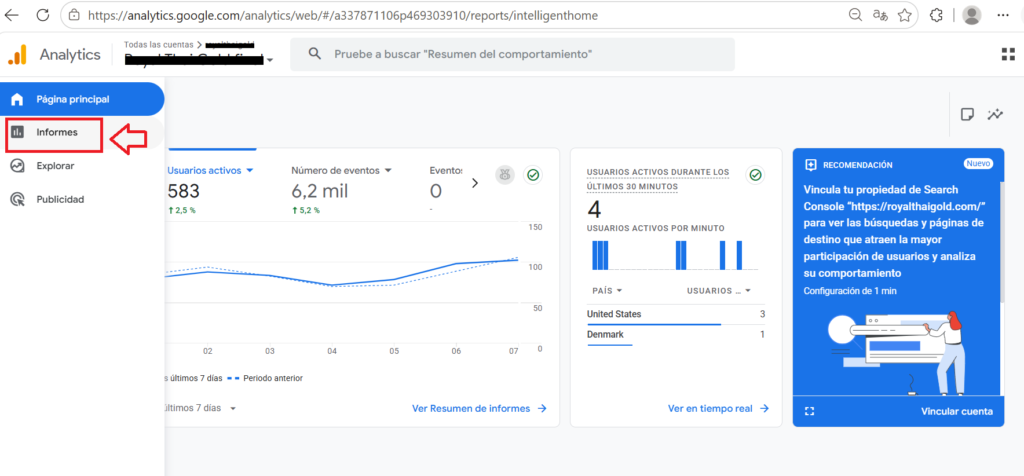
Task: Open the Insights sparkle-trend icon
Action: tap(995, 114)
